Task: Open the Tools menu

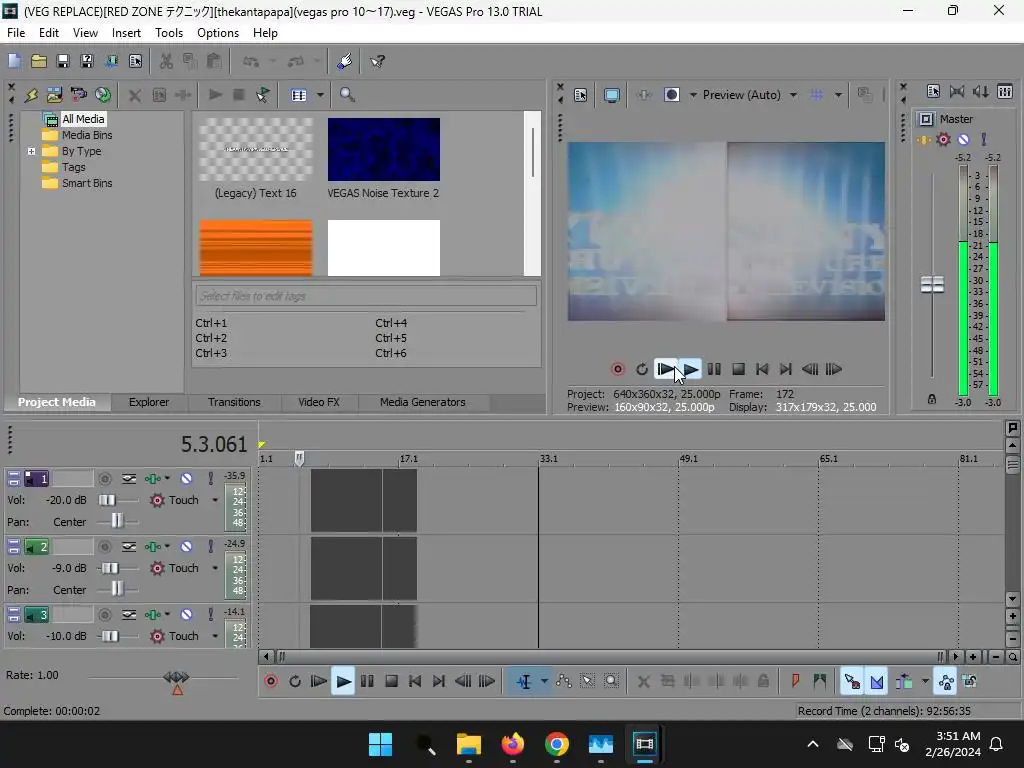Action: [168, 33]
